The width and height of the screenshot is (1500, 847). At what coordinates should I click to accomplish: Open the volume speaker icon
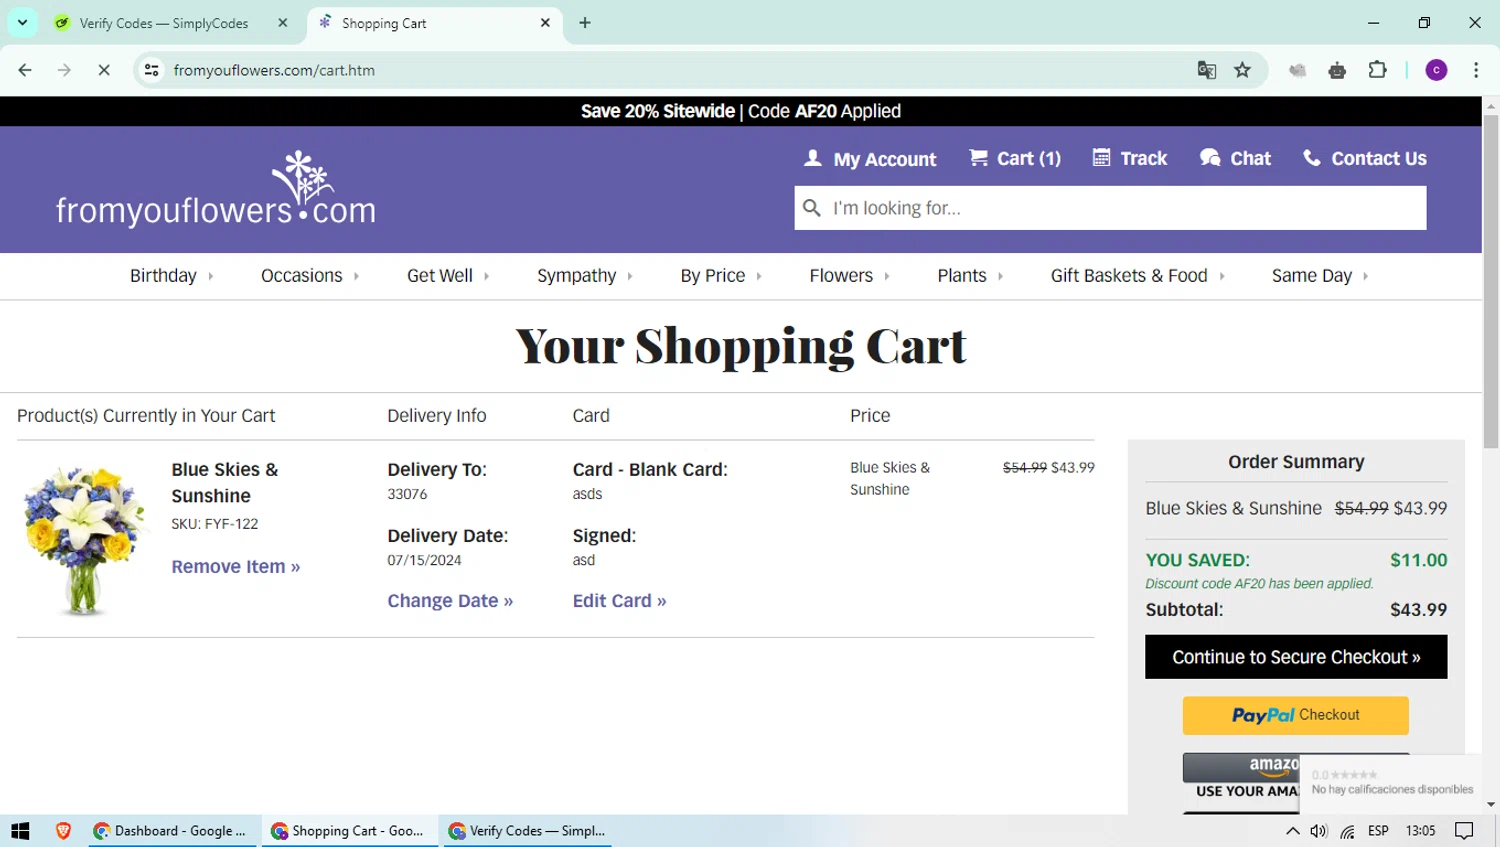tap(1319, 831)
